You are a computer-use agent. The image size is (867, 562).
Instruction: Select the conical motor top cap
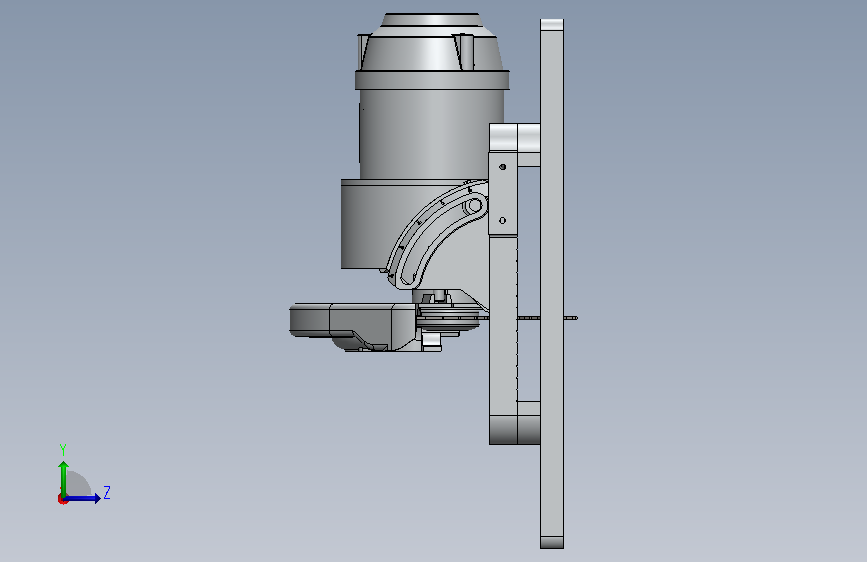point(431,42)
